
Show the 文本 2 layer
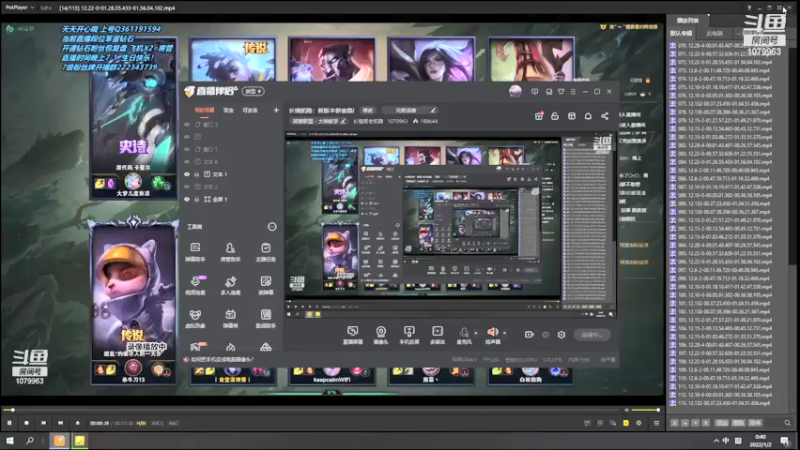187,187
